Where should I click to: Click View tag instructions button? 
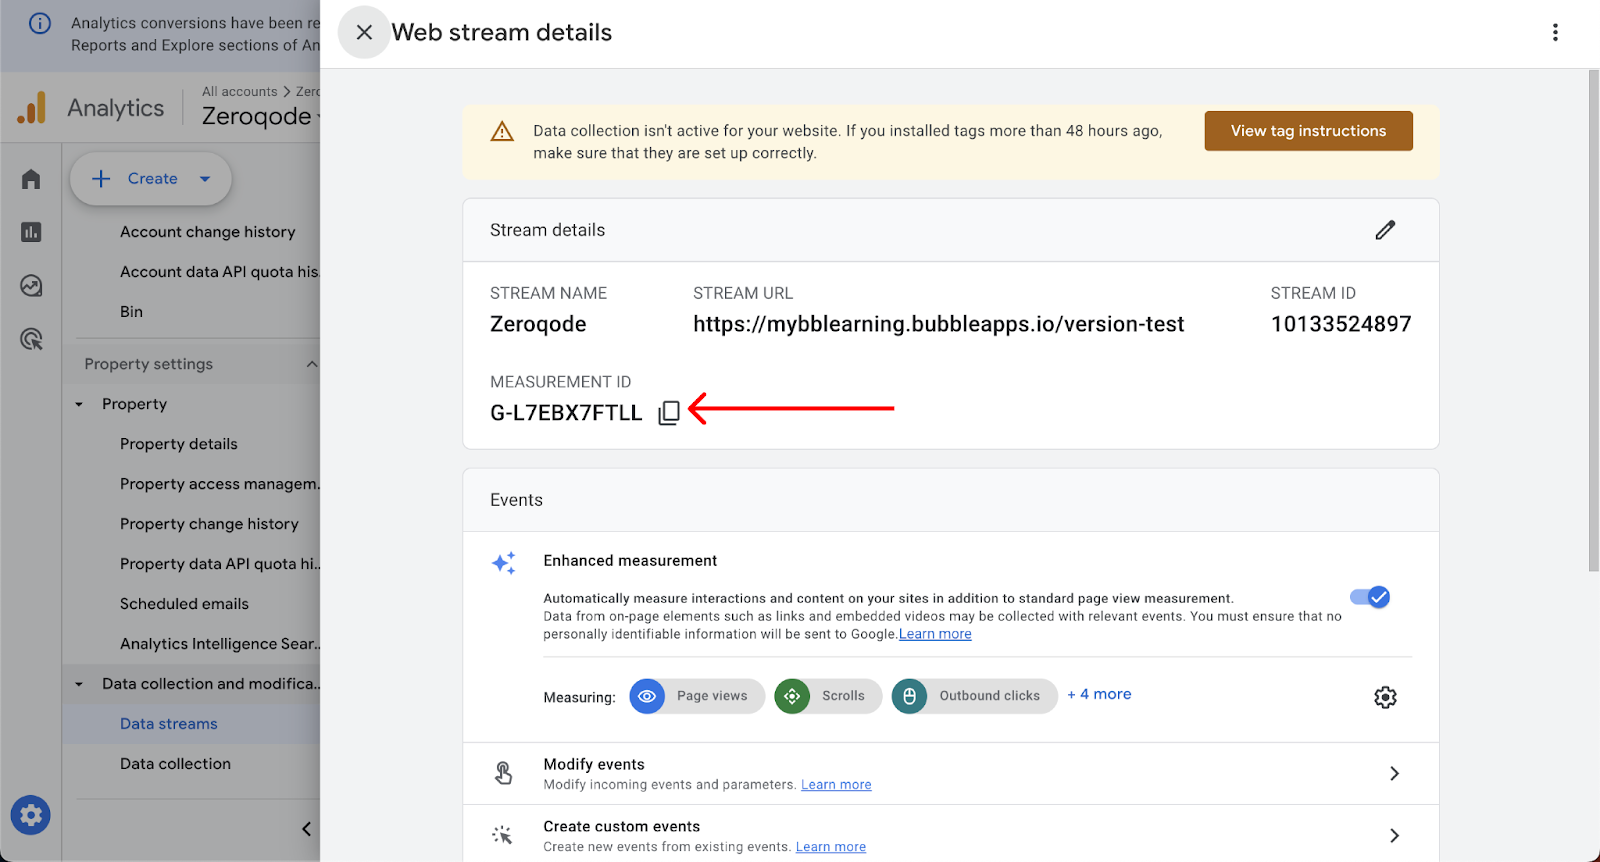click(1308, 131)
